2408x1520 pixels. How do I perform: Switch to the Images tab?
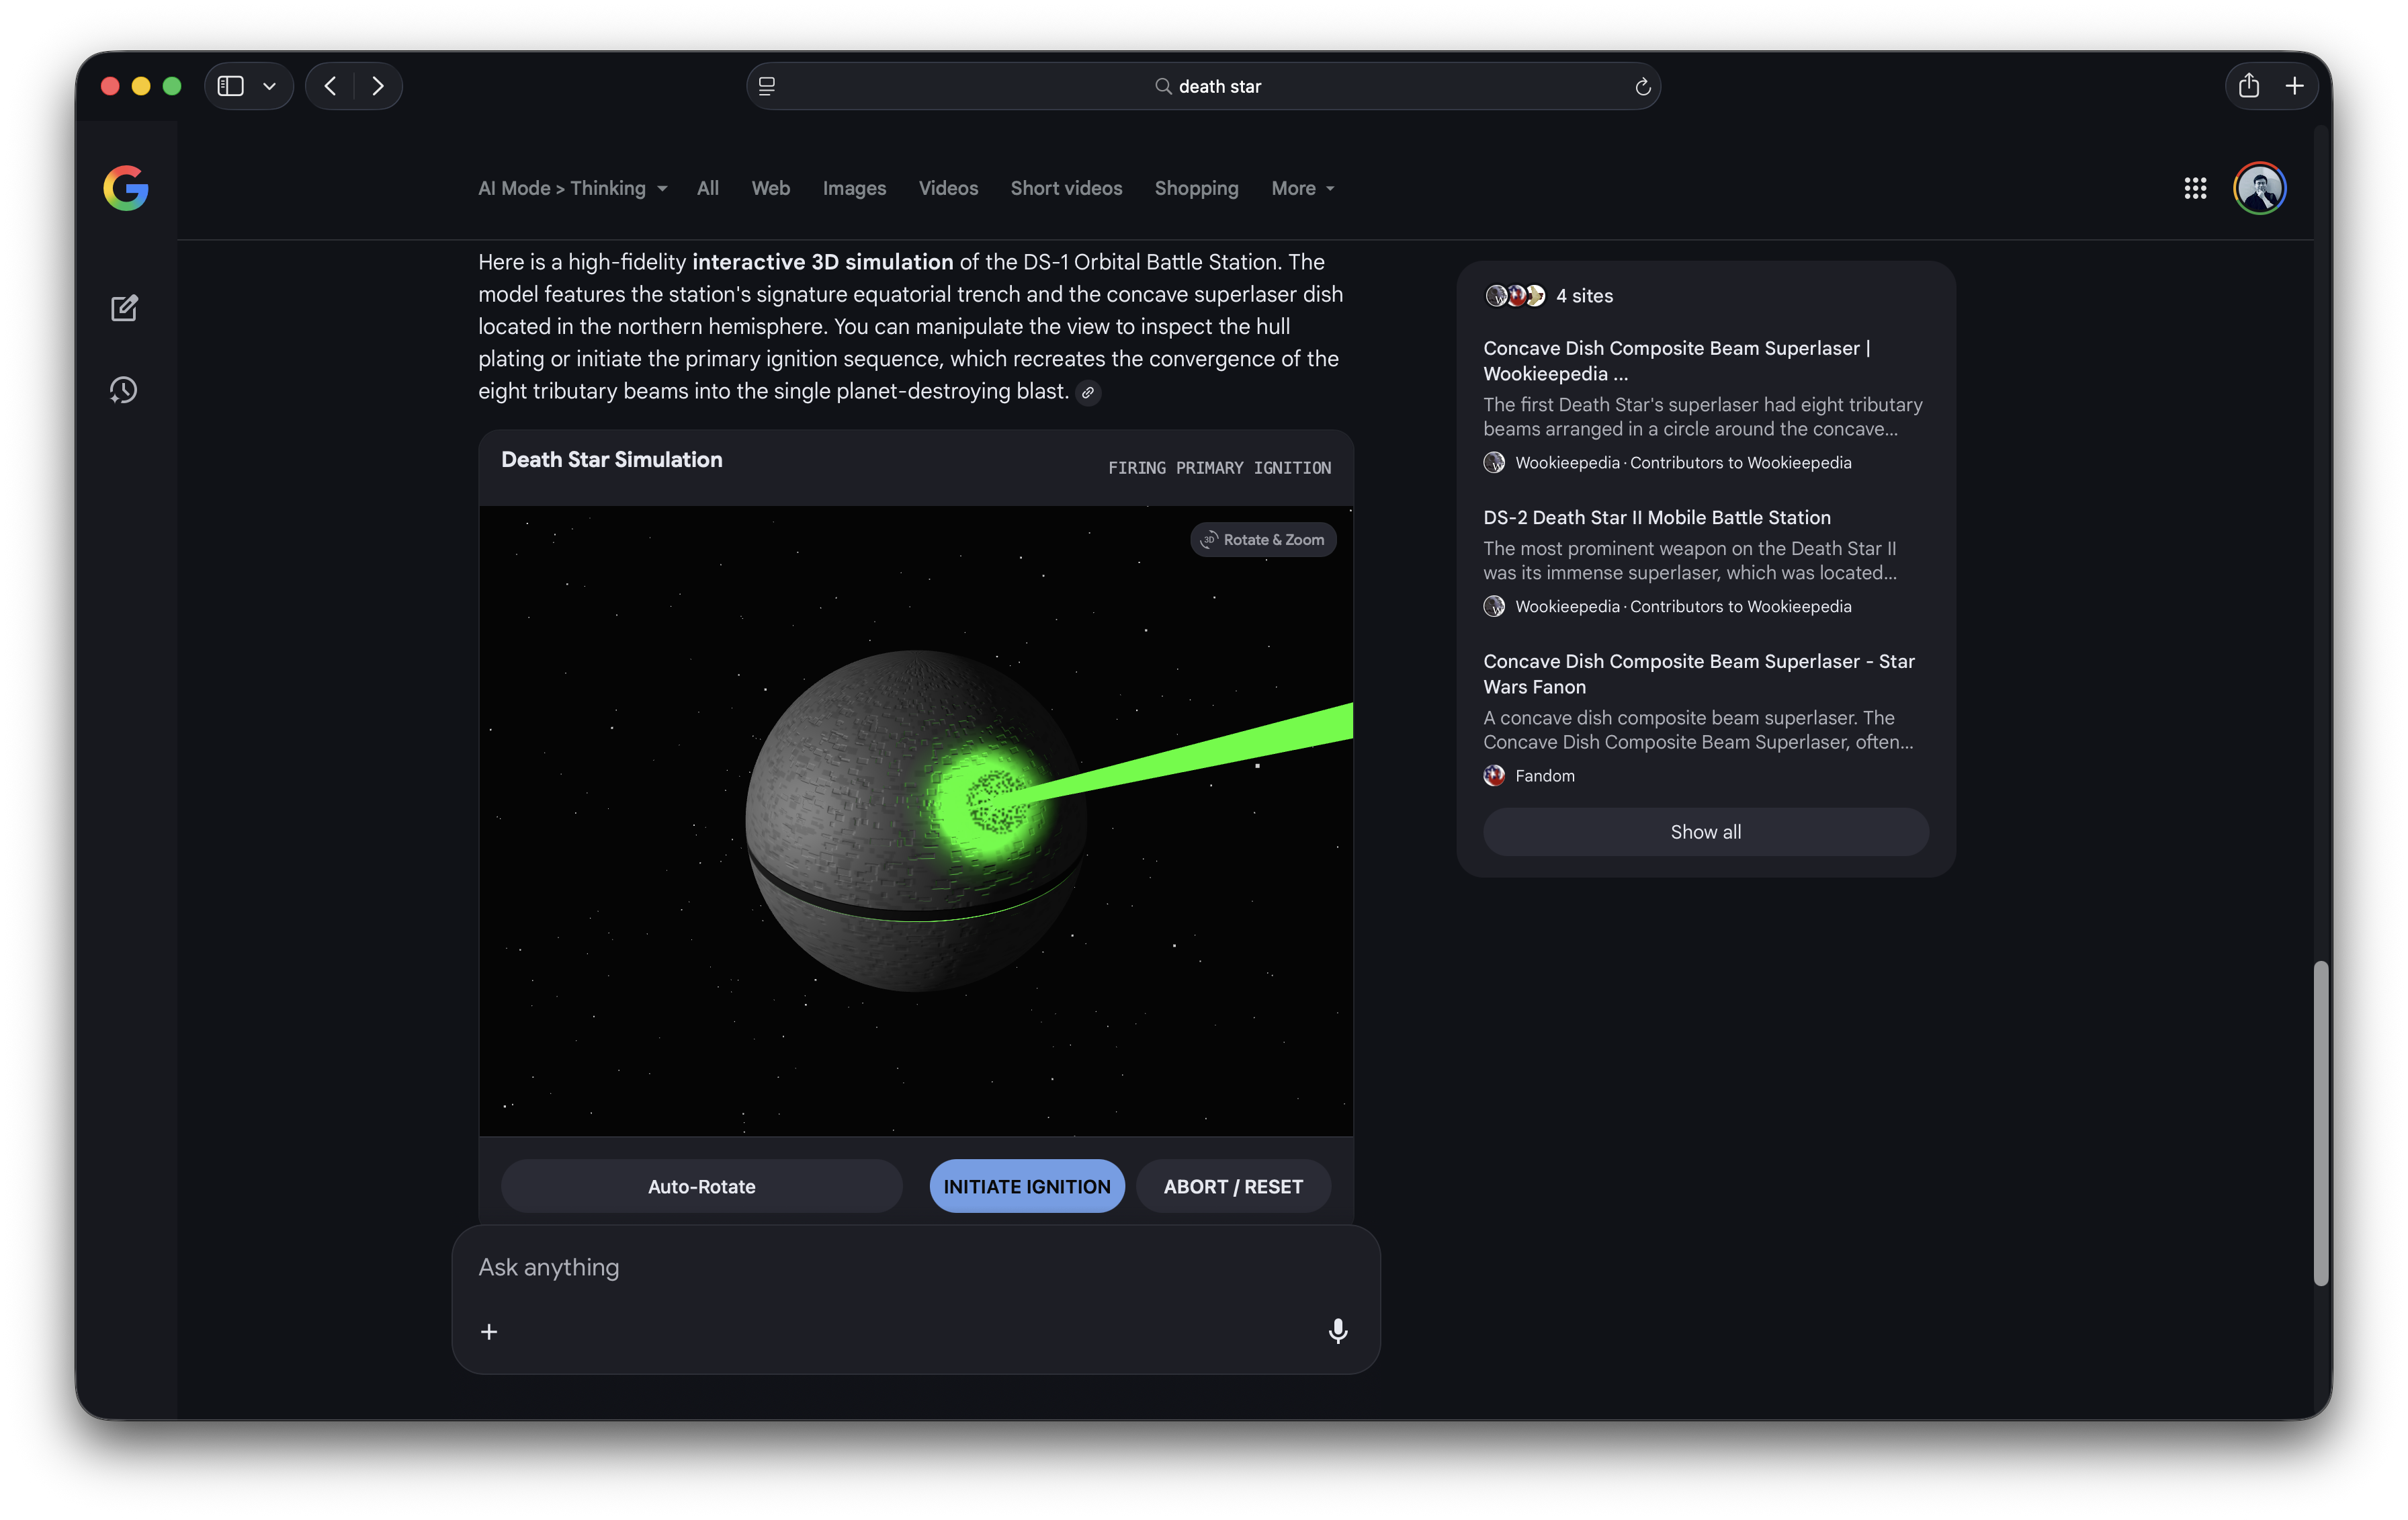pyautogui.click(x=854, y=188)
